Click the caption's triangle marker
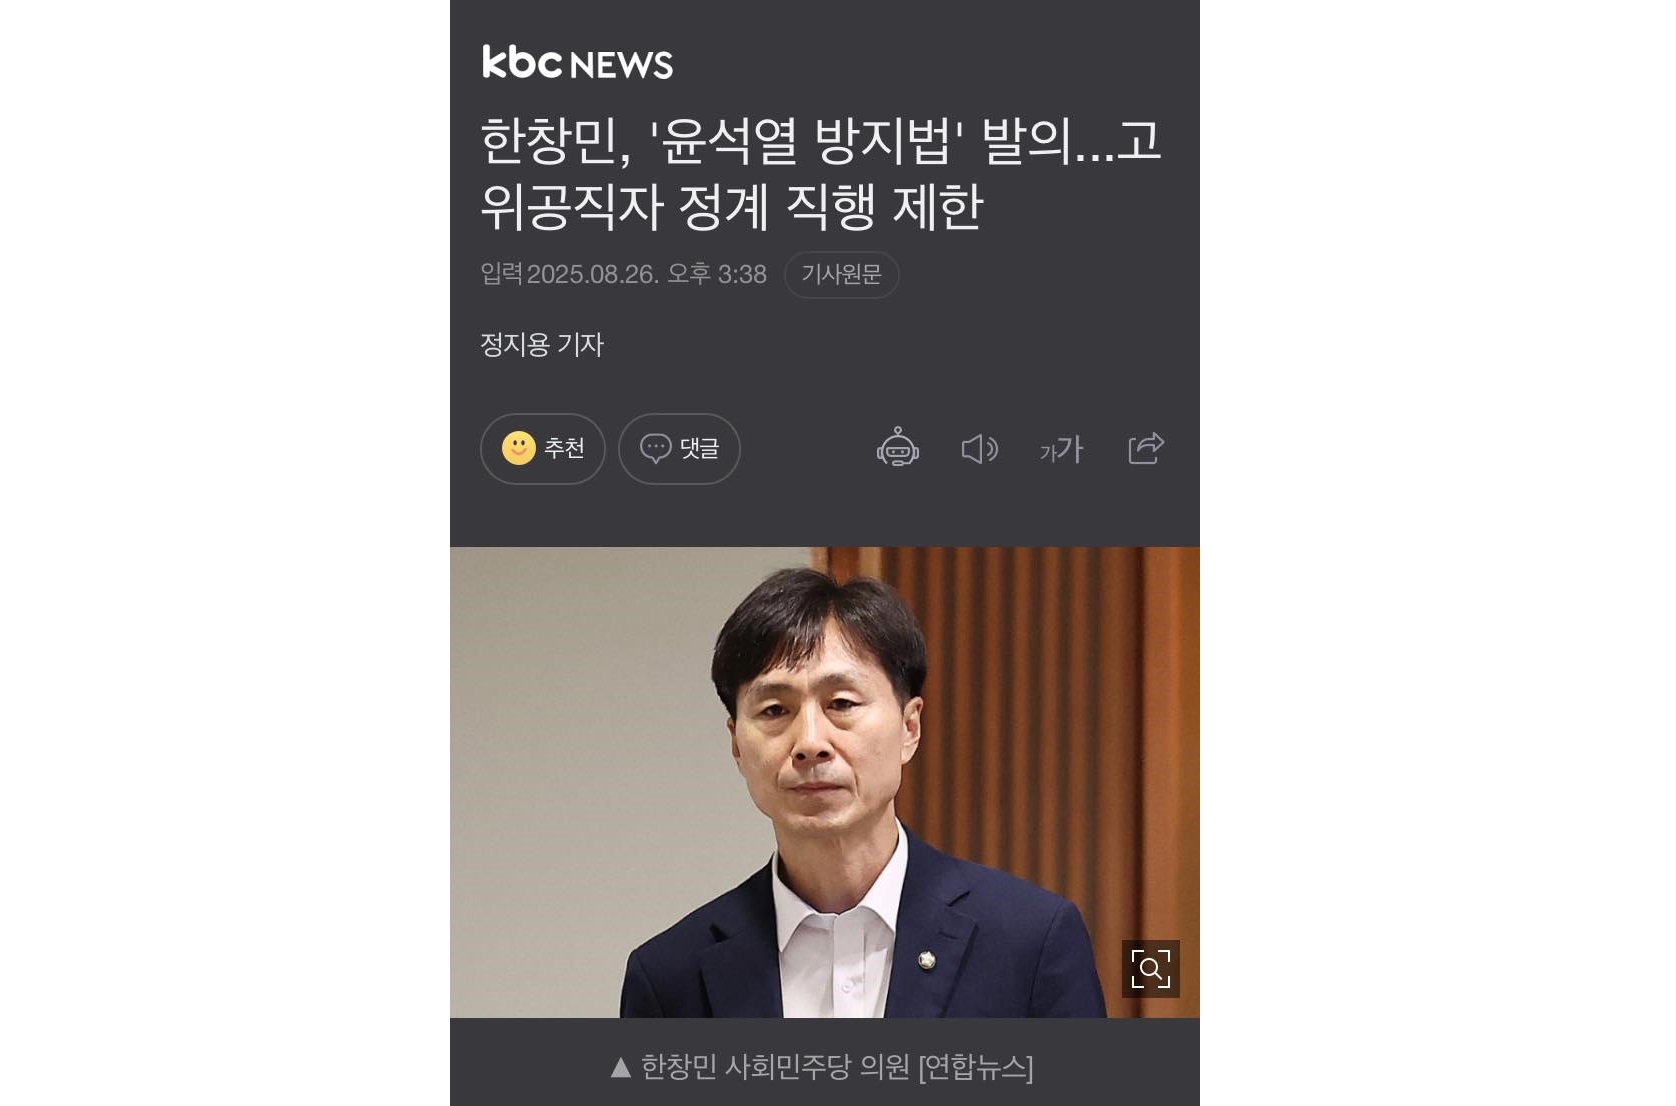1676x1106 pixels. click(620, 1068)
